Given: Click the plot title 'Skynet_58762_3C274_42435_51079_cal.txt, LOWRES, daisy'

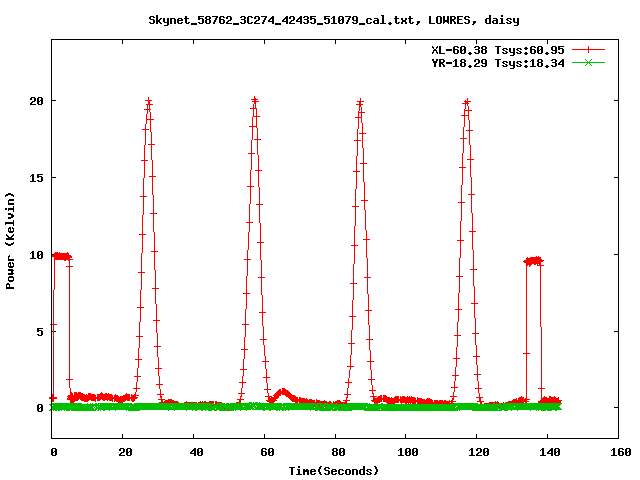Looking at the screenshot, I should click(x=334, y=20).
